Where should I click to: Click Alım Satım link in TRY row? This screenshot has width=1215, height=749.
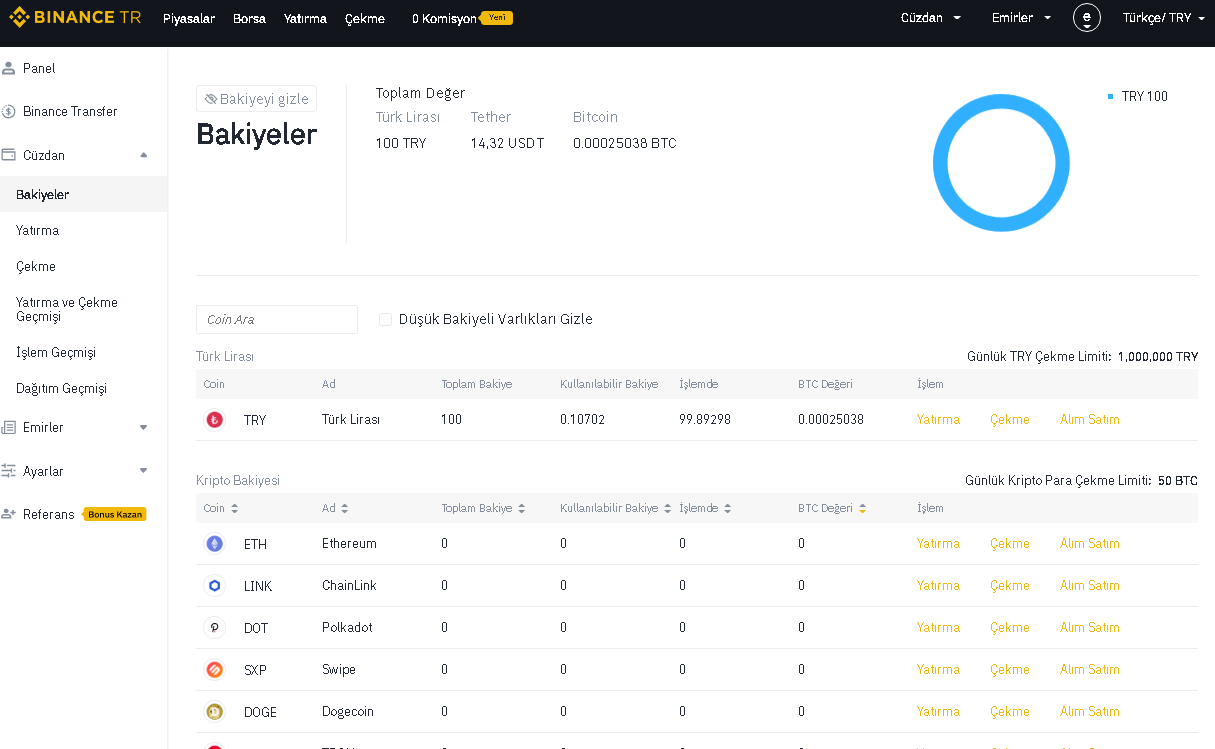[x=1090, y=420]
